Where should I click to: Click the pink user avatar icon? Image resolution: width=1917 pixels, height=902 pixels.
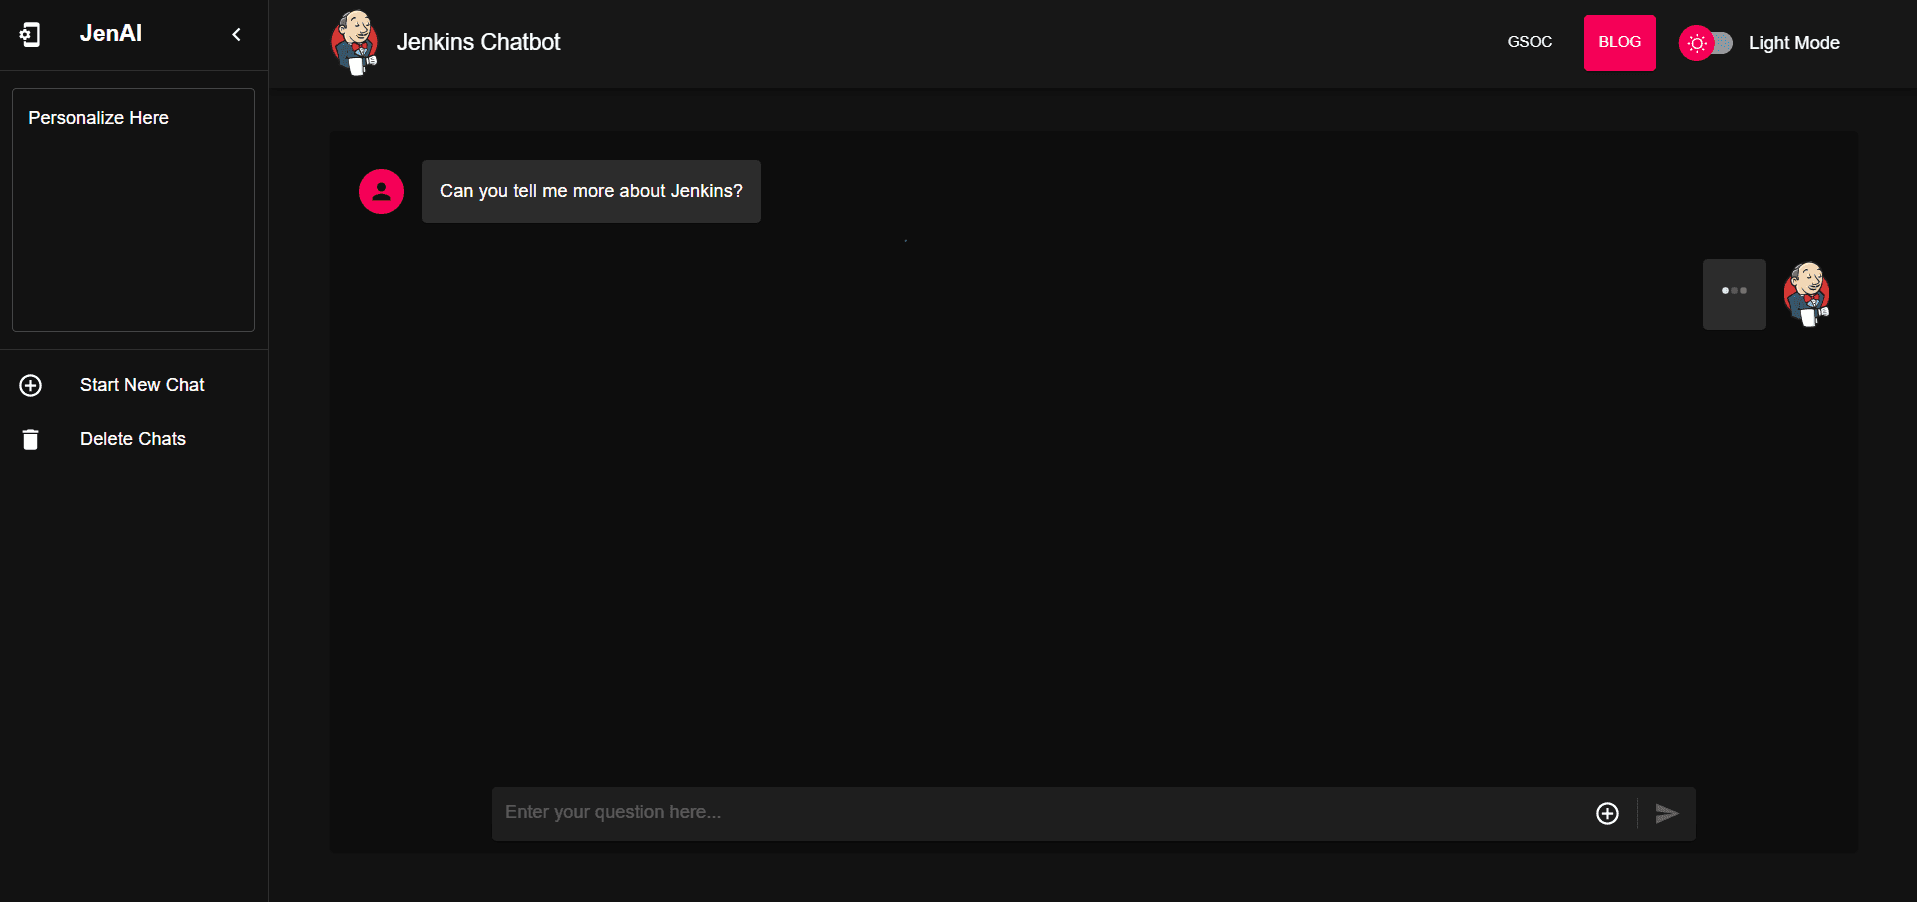(381, 191)
